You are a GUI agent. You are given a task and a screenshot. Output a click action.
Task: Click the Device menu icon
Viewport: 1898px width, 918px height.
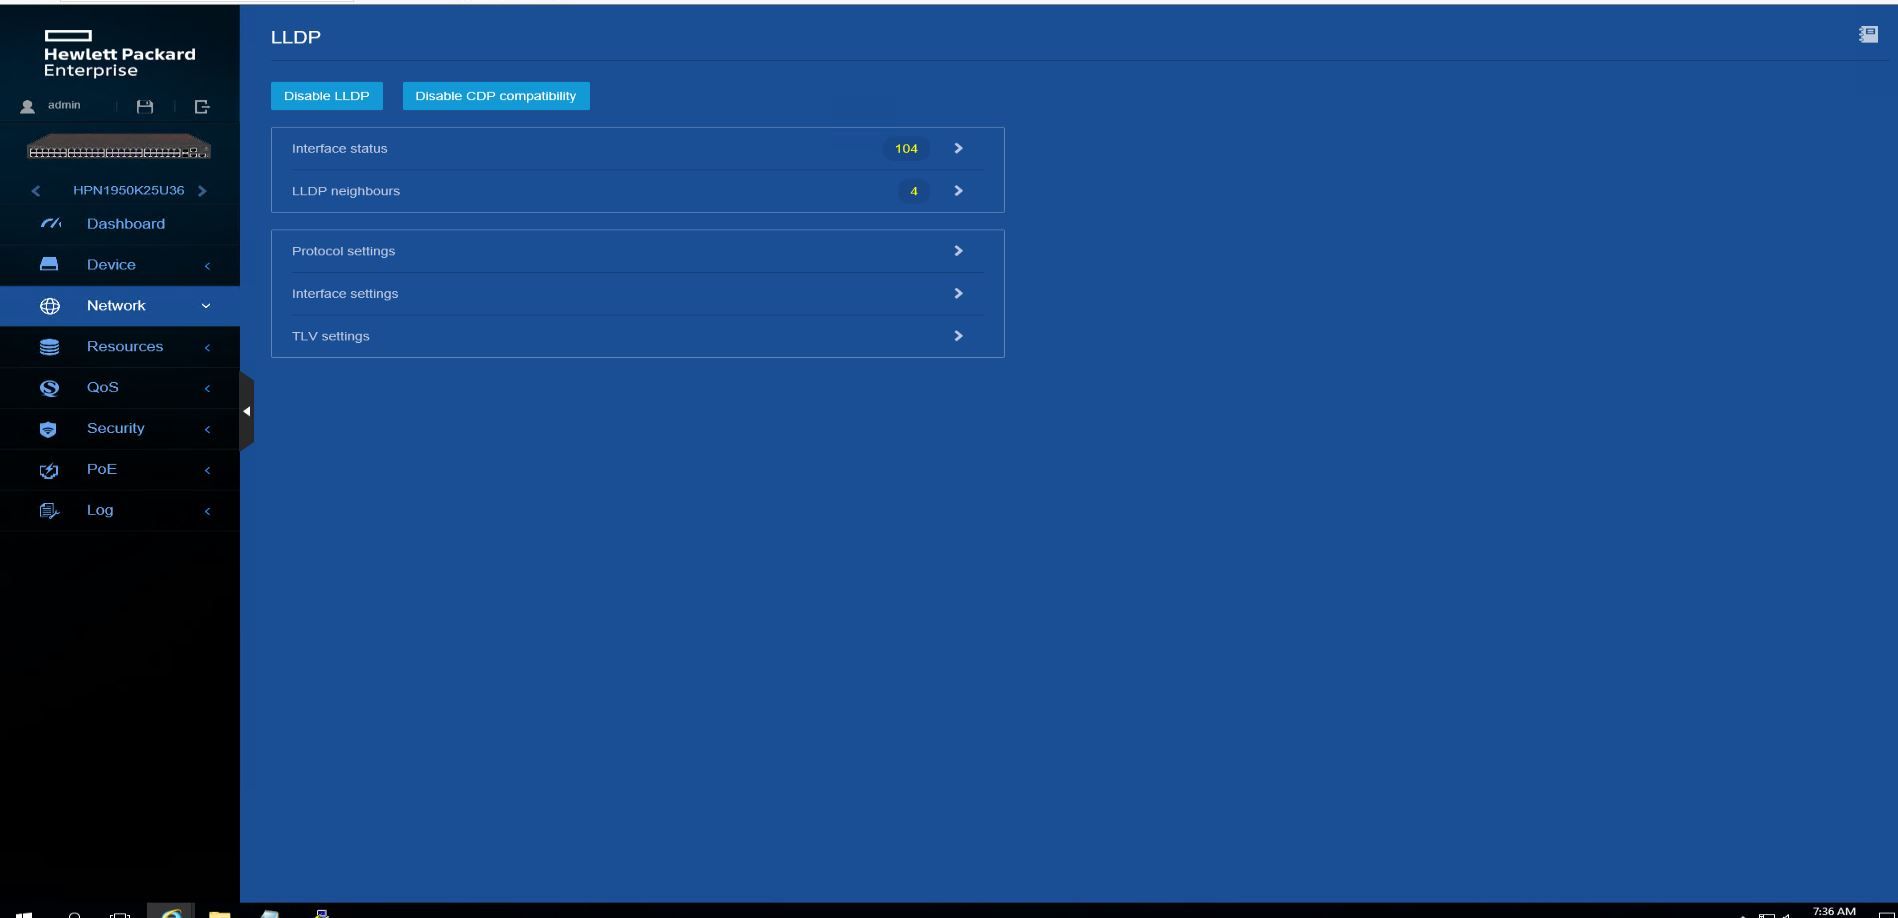pos(49,265)
